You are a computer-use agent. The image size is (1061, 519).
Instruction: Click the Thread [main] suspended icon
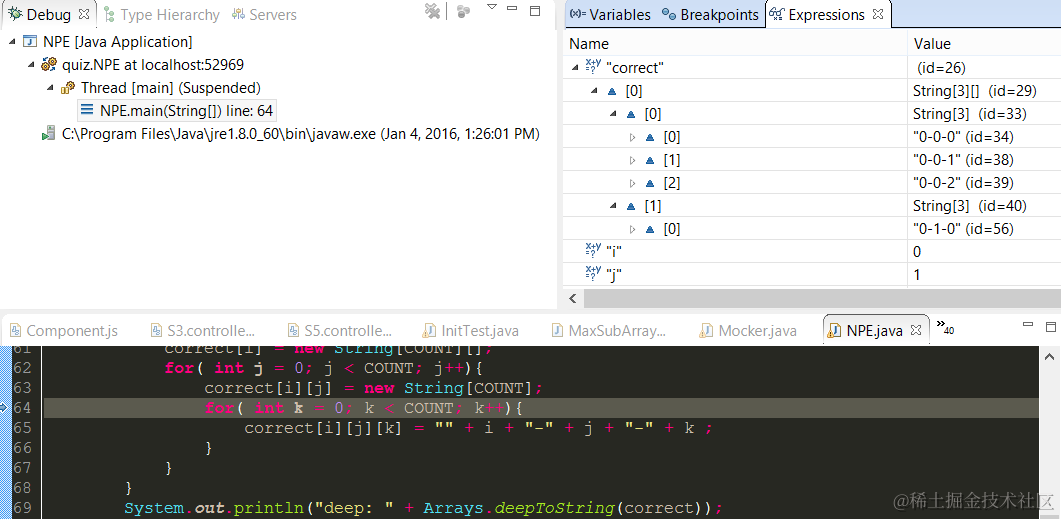[68, 88]
